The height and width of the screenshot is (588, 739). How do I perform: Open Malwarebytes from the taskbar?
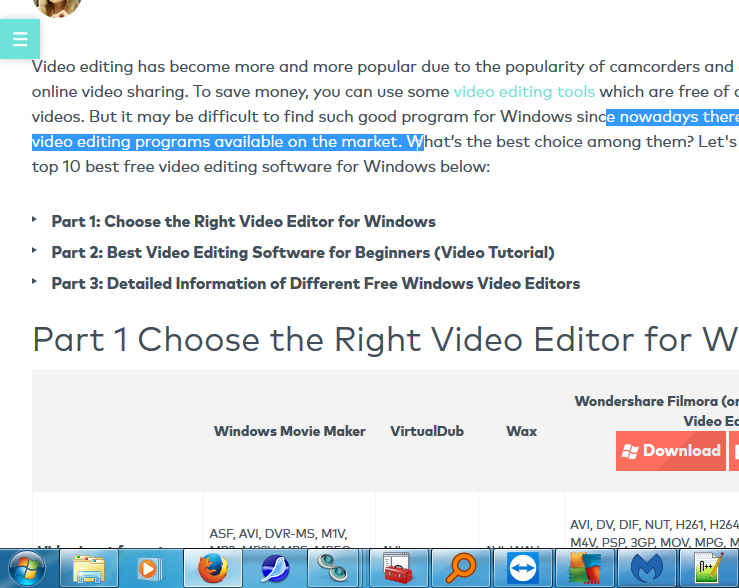click(x=647, y=569)
